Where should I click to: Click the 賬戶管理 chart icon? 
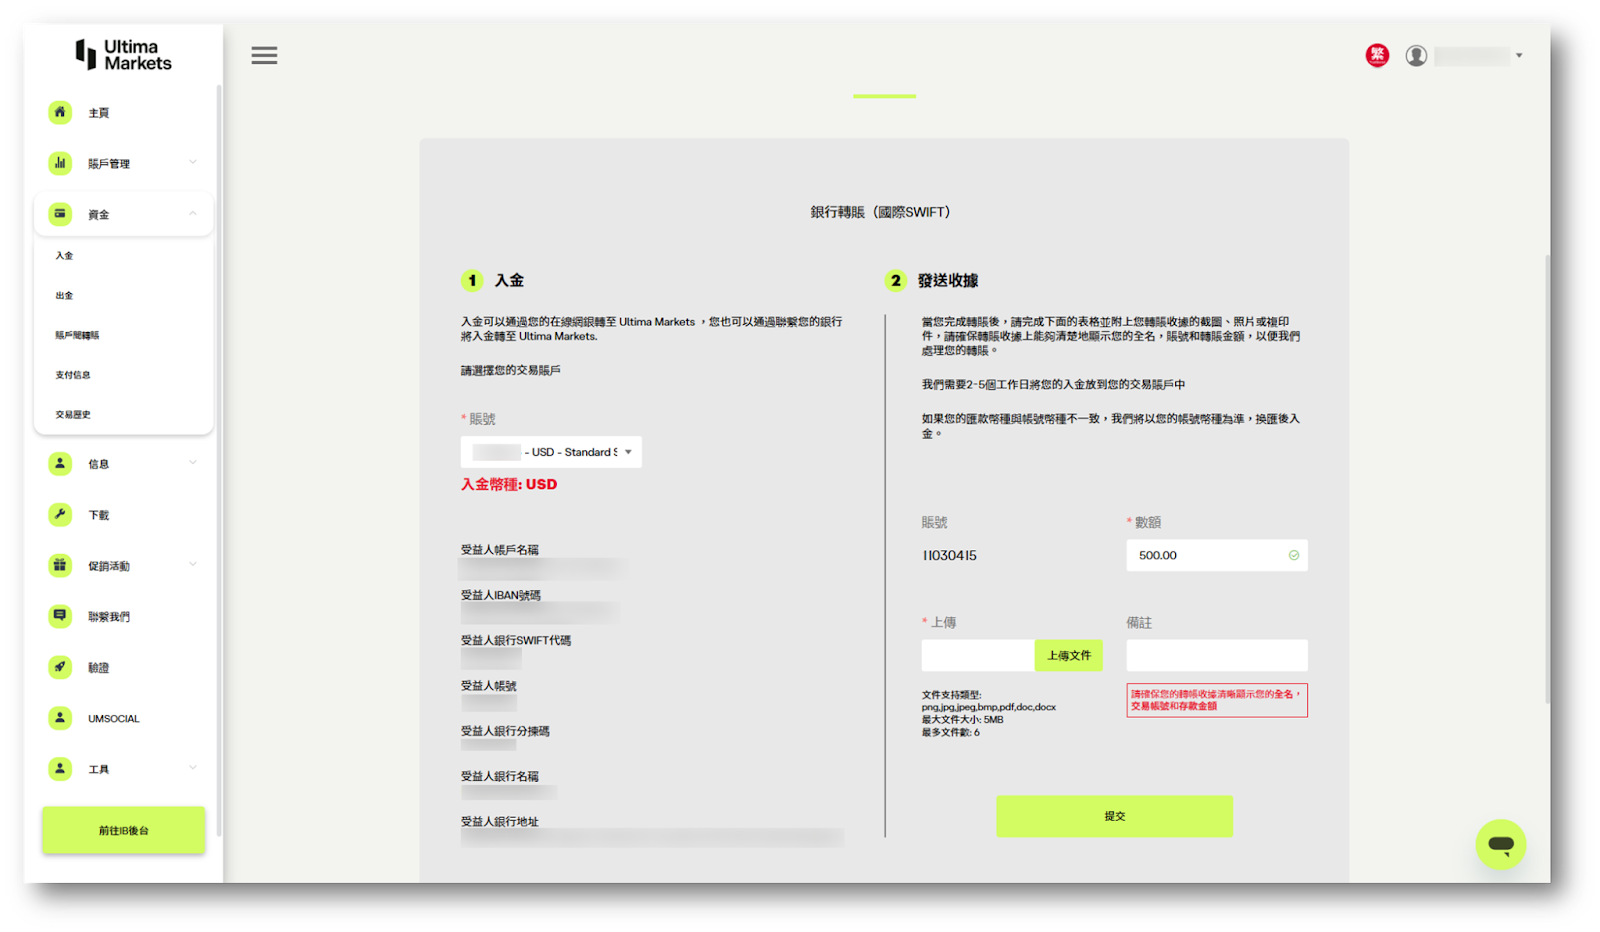[x=60, y=163]
